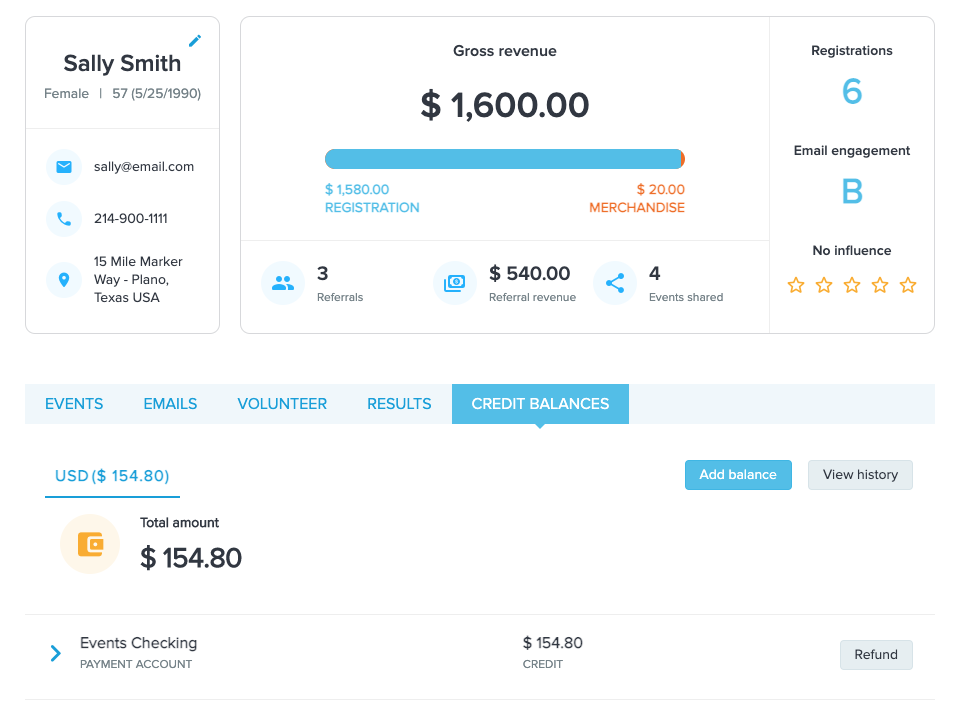Expand the Events Checking payment account row

[56, 654]
